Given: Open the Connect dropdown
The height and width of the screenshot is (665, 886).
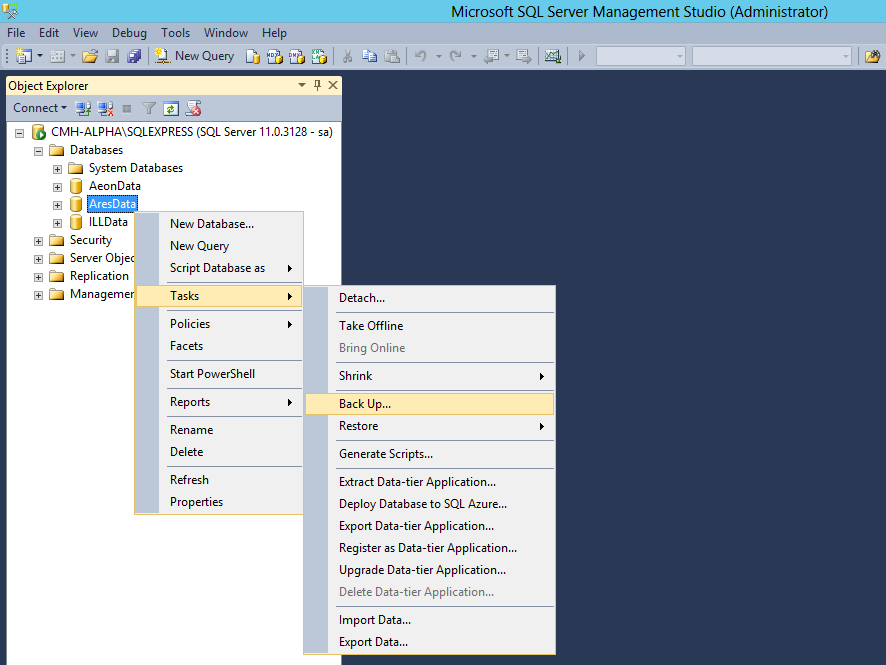Looking at the screenshot, I should [x=39, y=107].
